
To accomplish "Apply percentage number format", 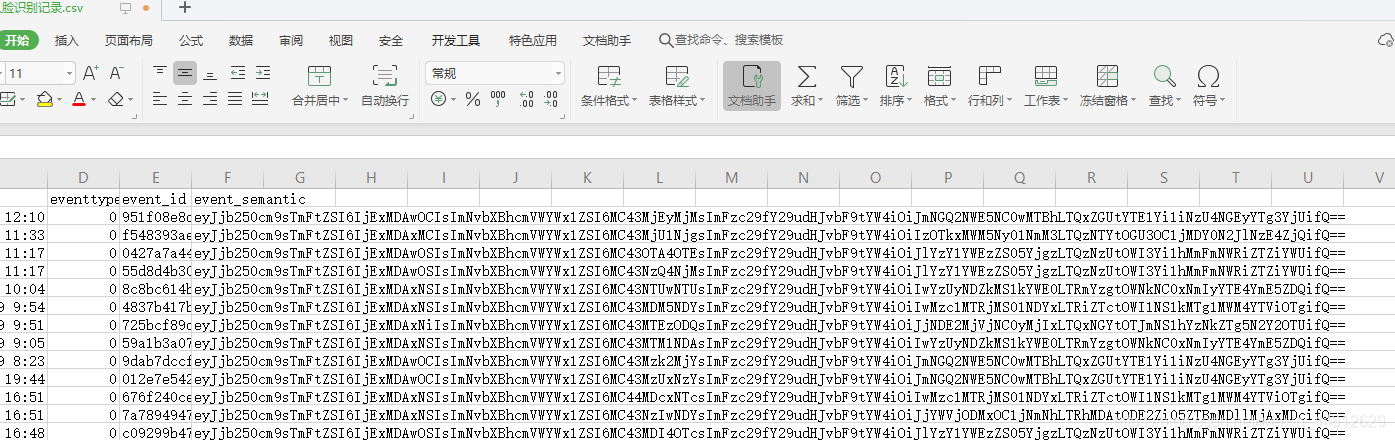I will tap(472, 99).
